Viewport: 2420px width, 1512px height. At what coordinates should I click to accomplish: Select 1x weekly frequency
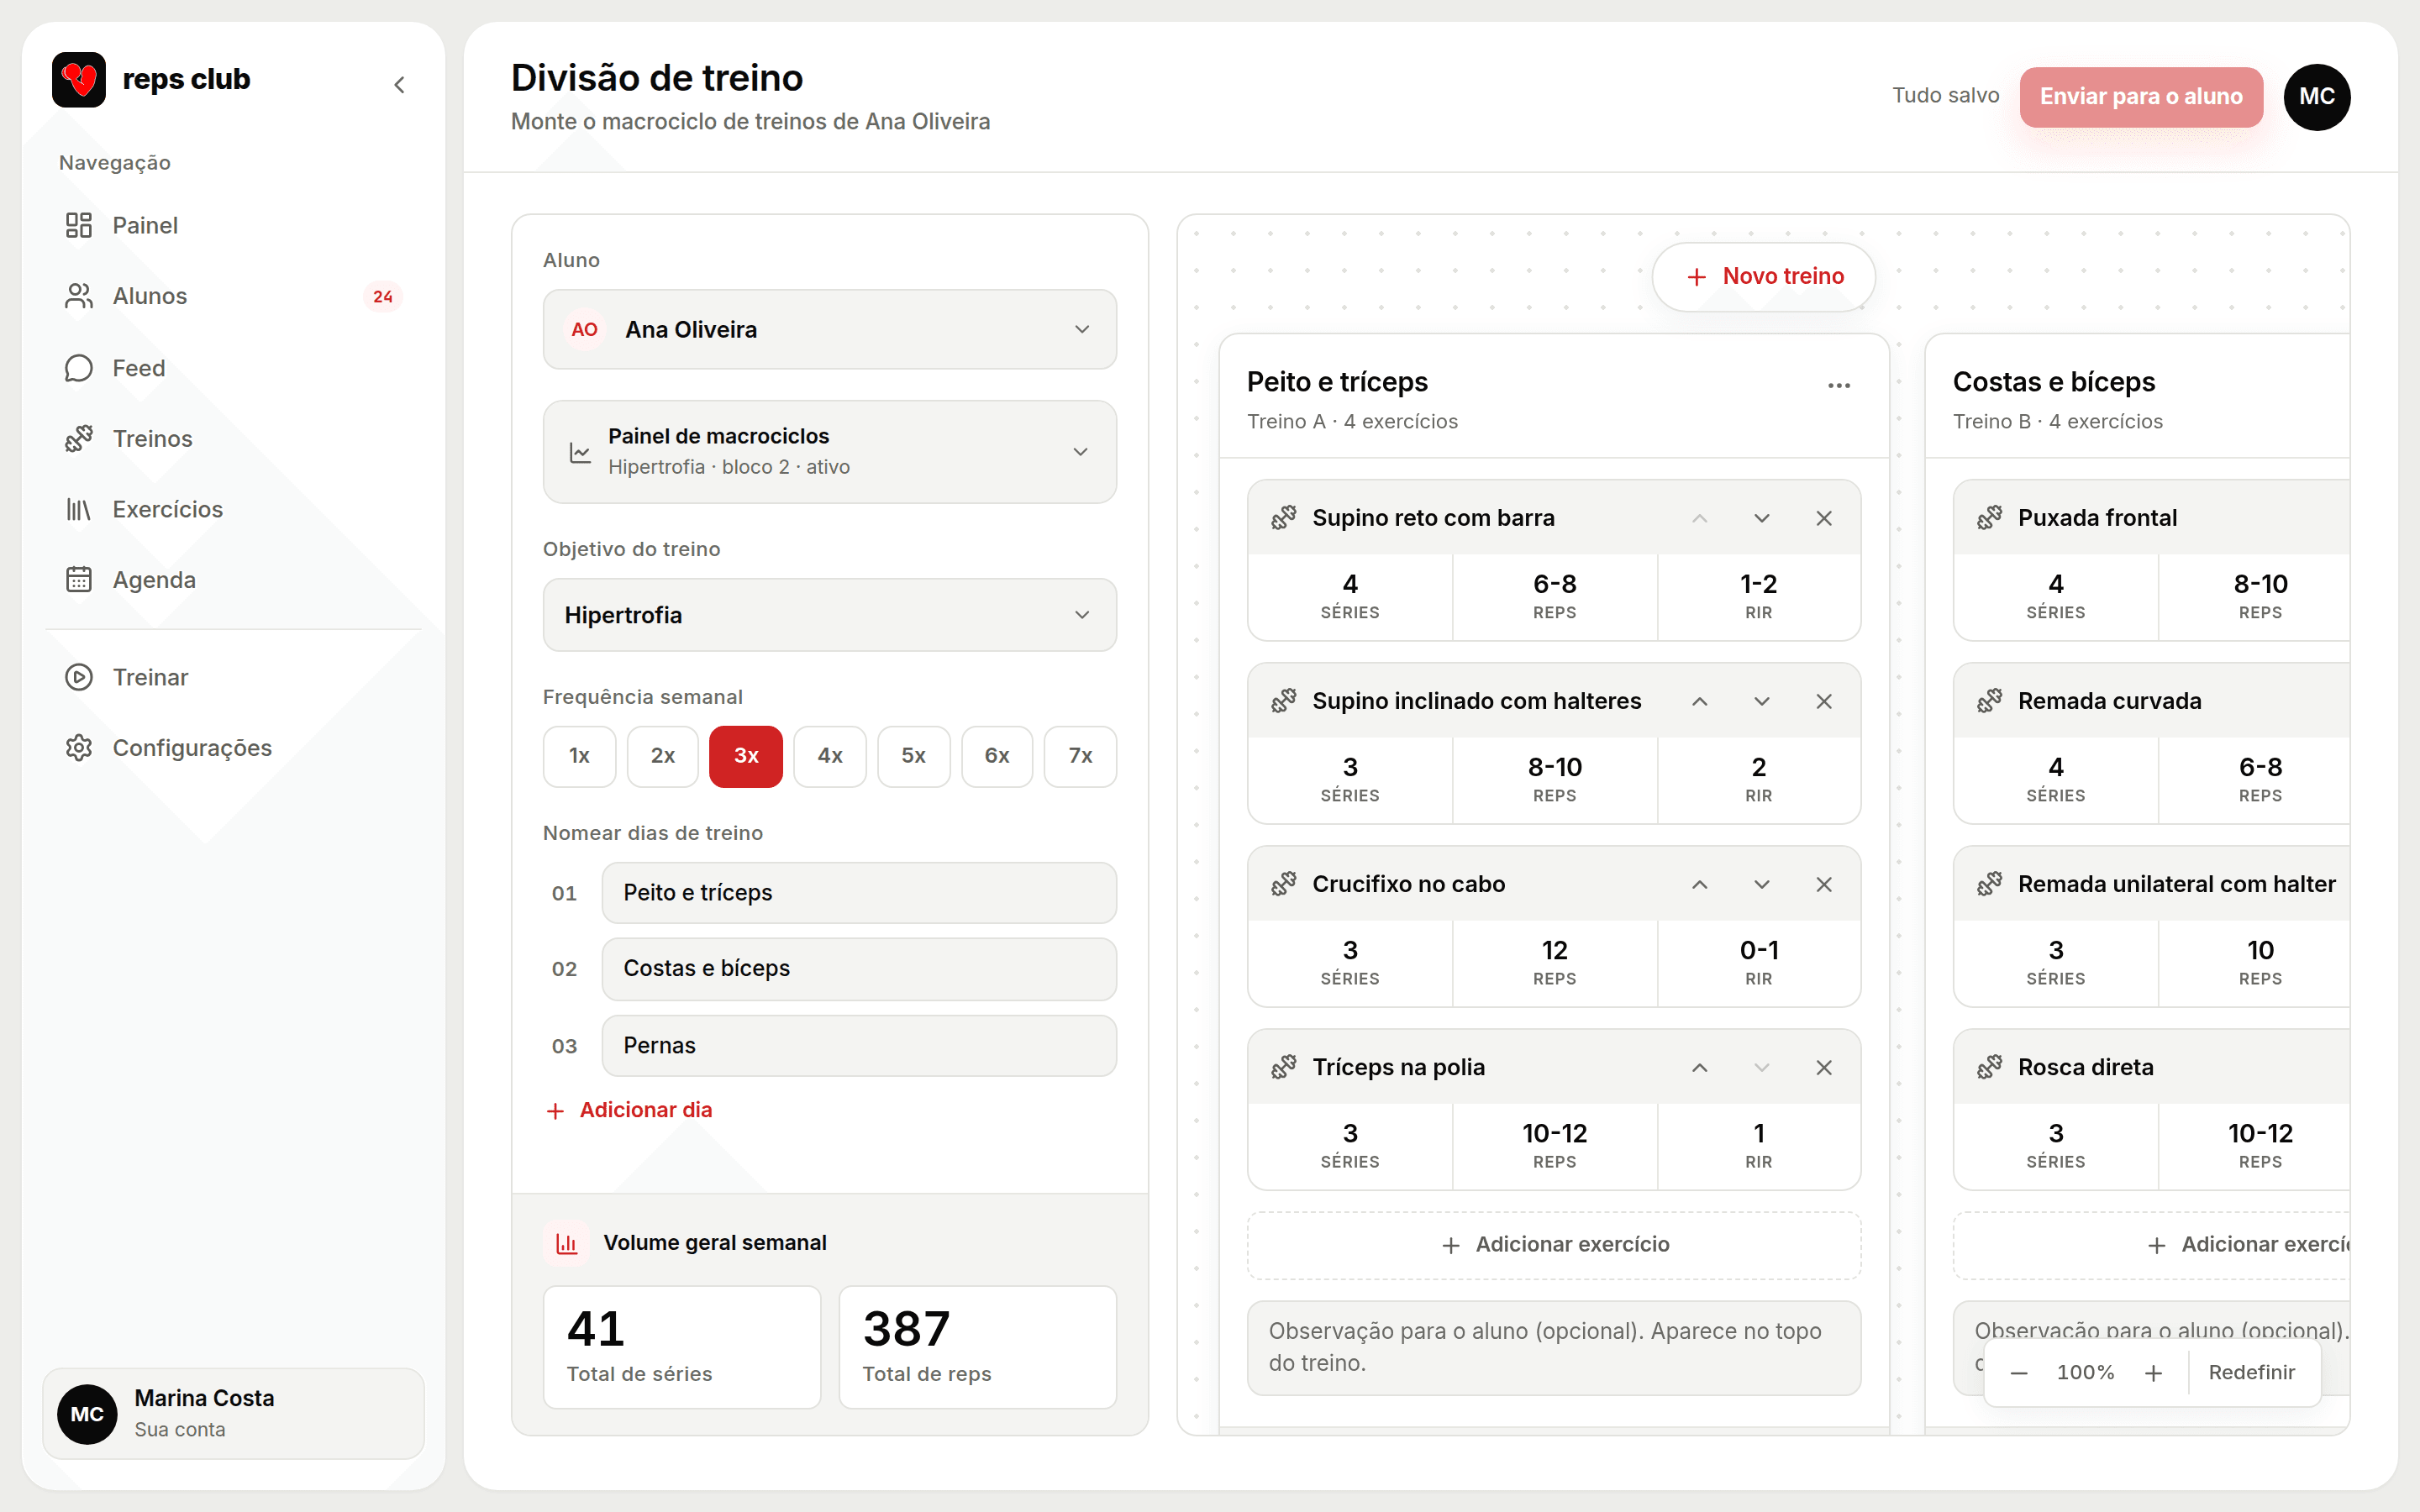click(x=579, y=756)
